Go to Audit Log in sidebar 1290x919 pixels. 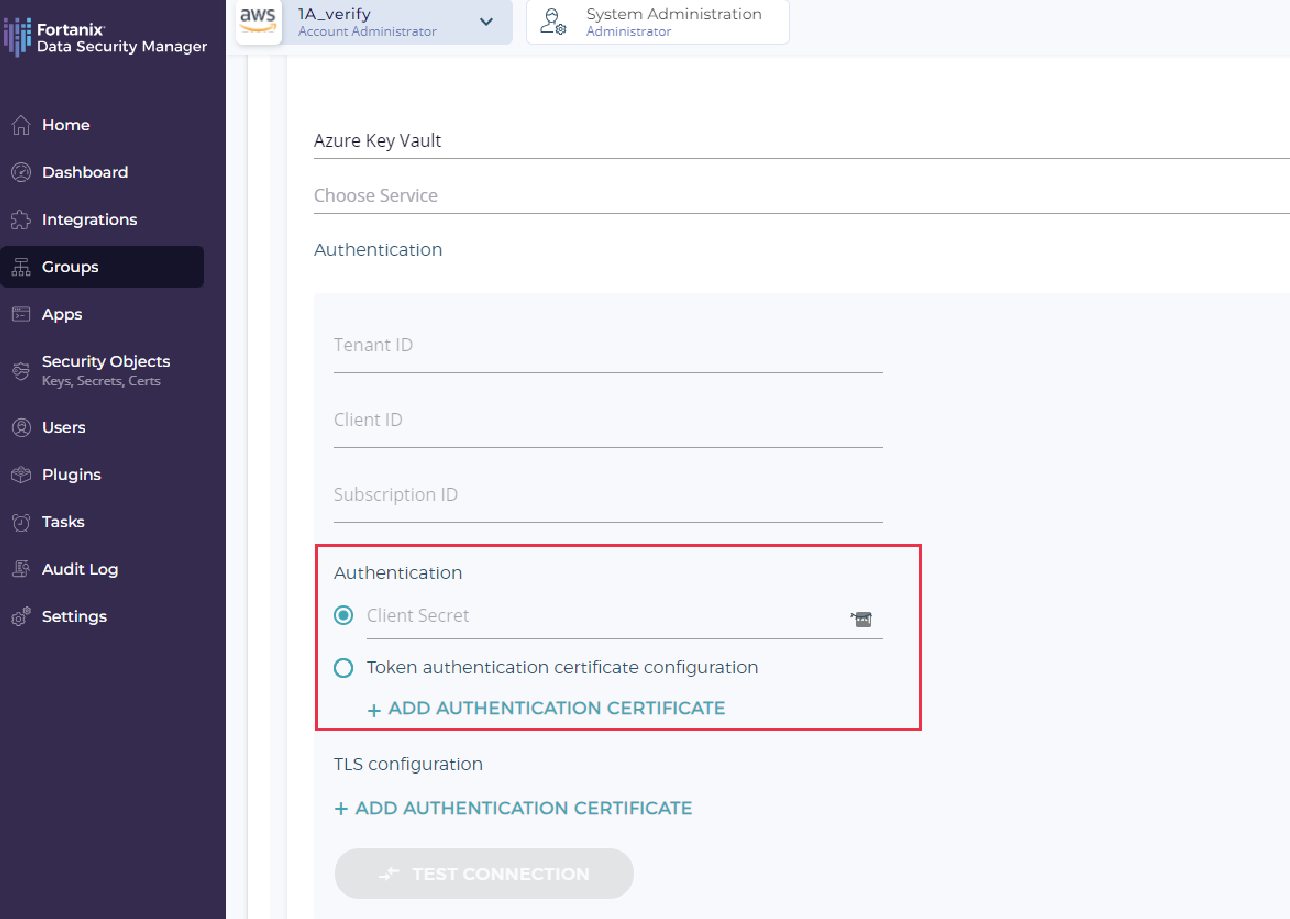coord(80,569)
